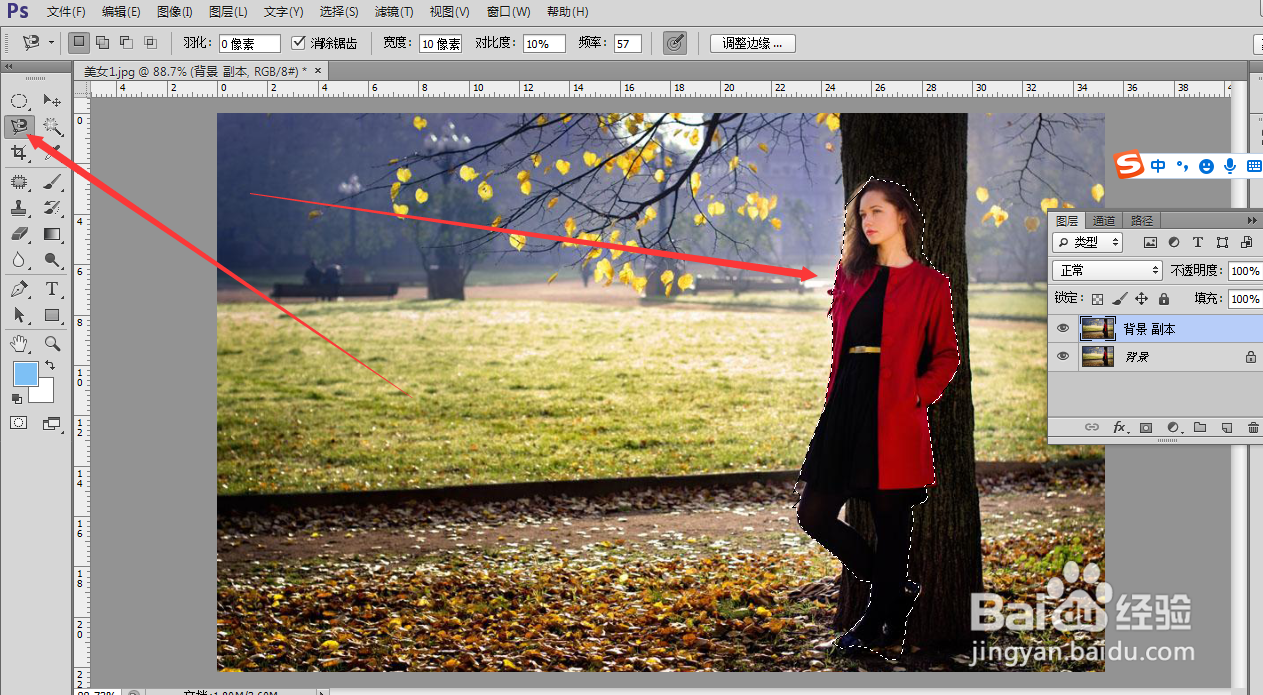Select the Pen tool
Image resolution: width=1263 pixels, height=695 pixels.
pyautogui.click(x=19, y=289)
